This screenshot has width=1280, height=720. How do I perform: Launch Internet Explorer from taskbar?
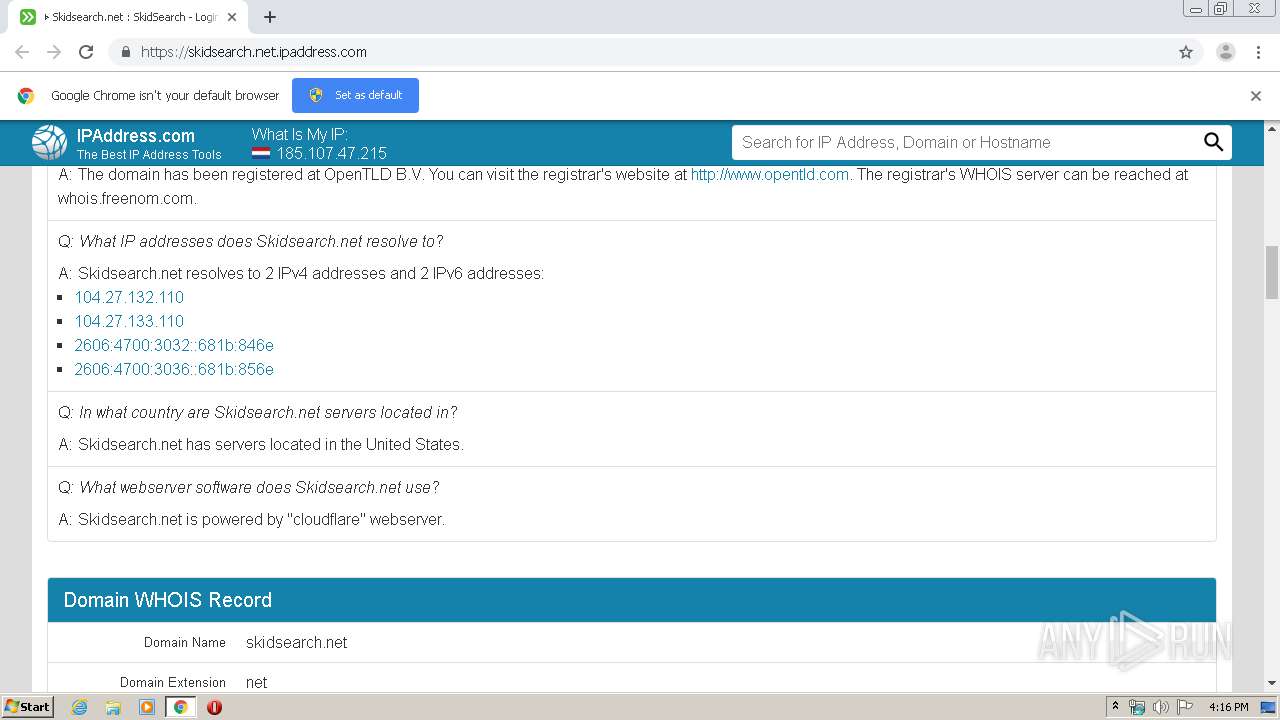click(79, 707)
